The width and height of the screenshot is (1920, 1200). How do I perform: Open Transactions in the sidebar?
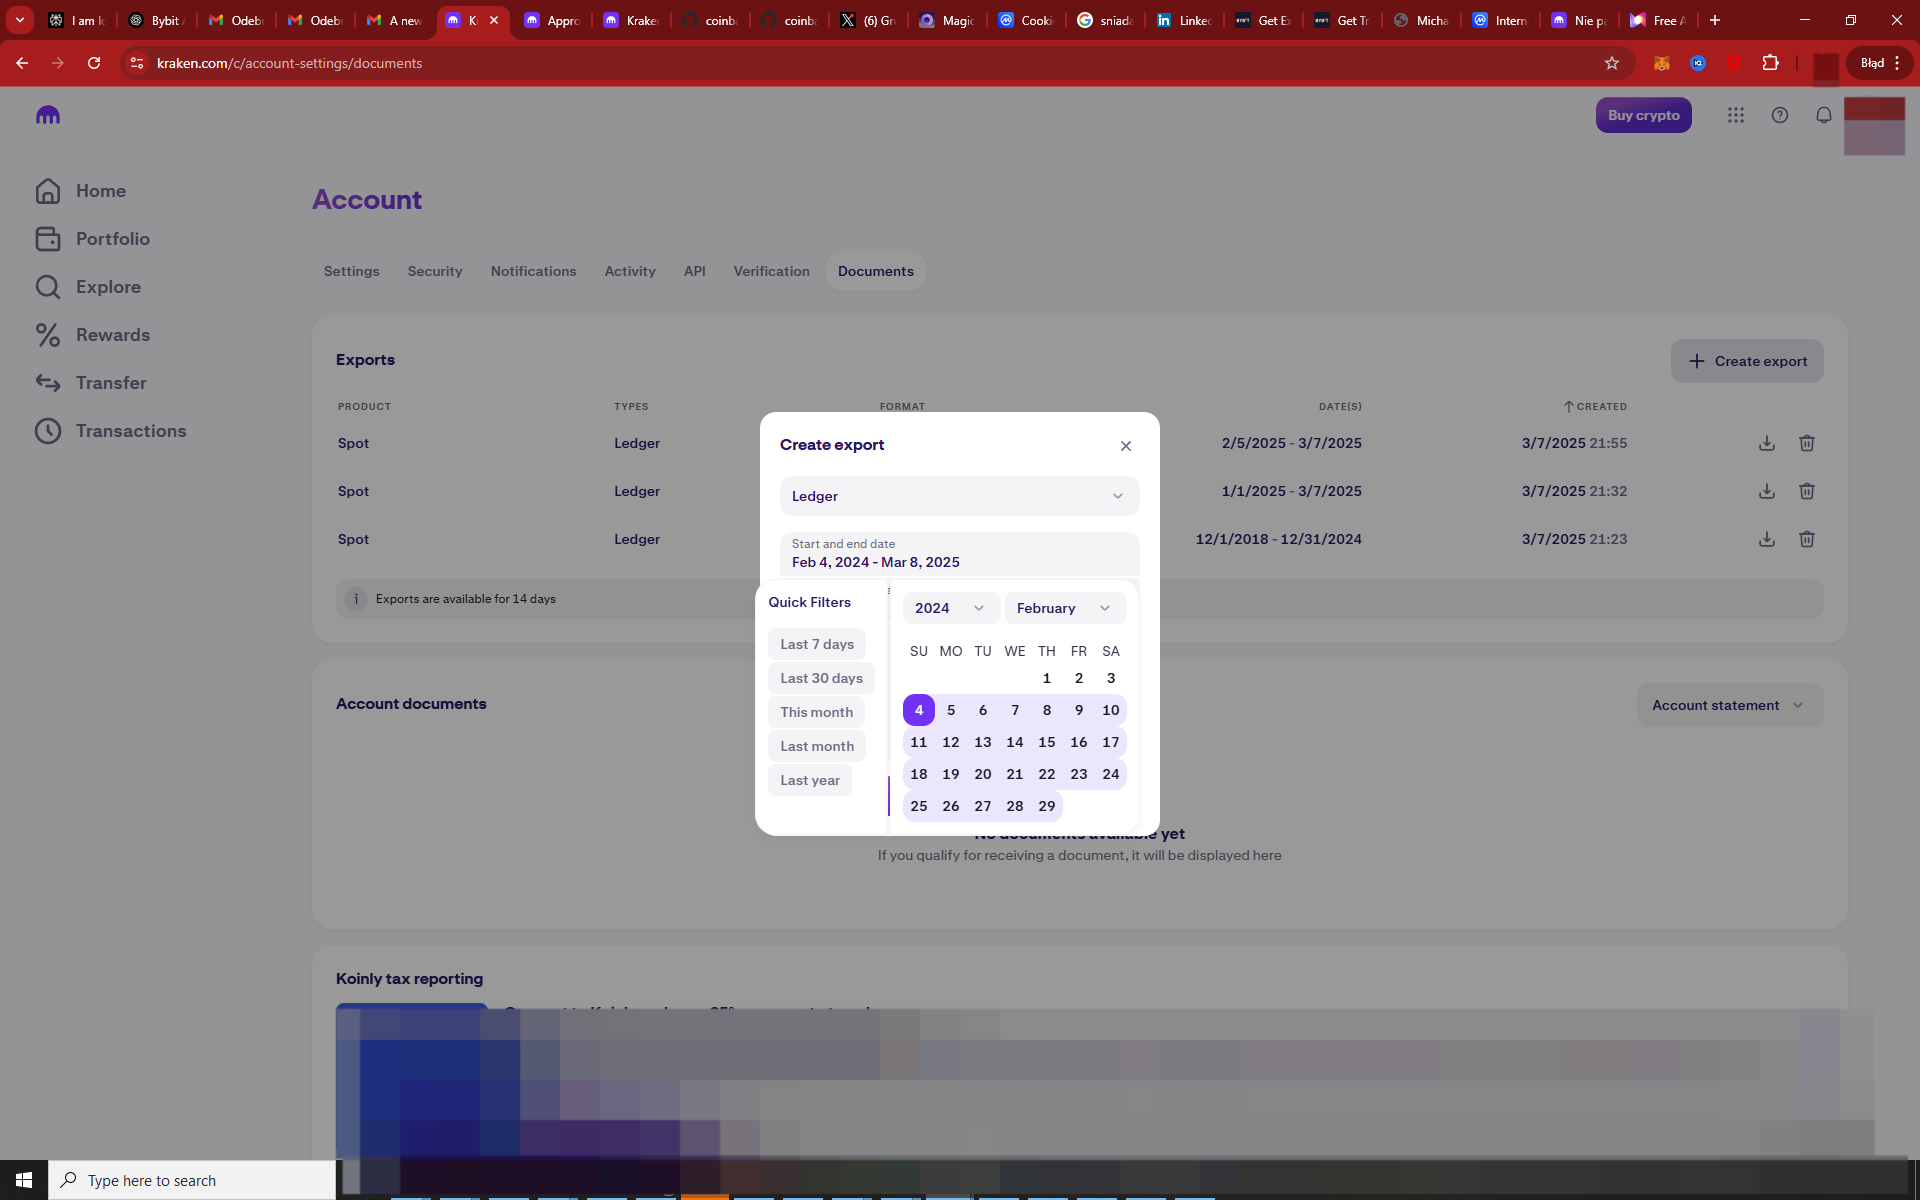pyautogui.click(x=110, y=431)
